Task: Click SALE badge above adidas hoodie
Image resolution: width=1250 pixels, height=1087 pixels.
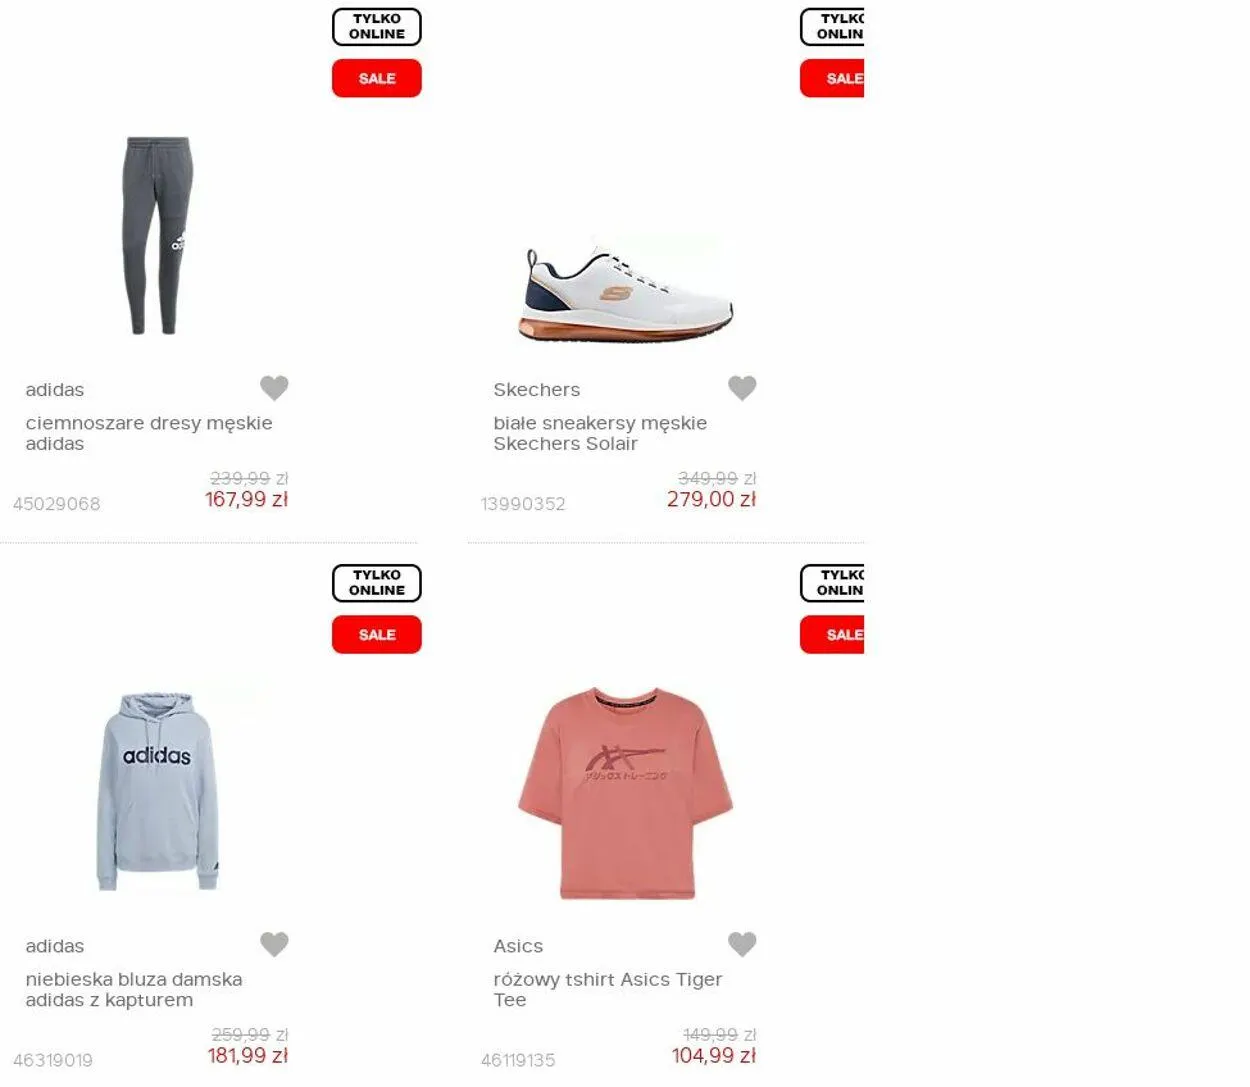Action: click(377, 634)
